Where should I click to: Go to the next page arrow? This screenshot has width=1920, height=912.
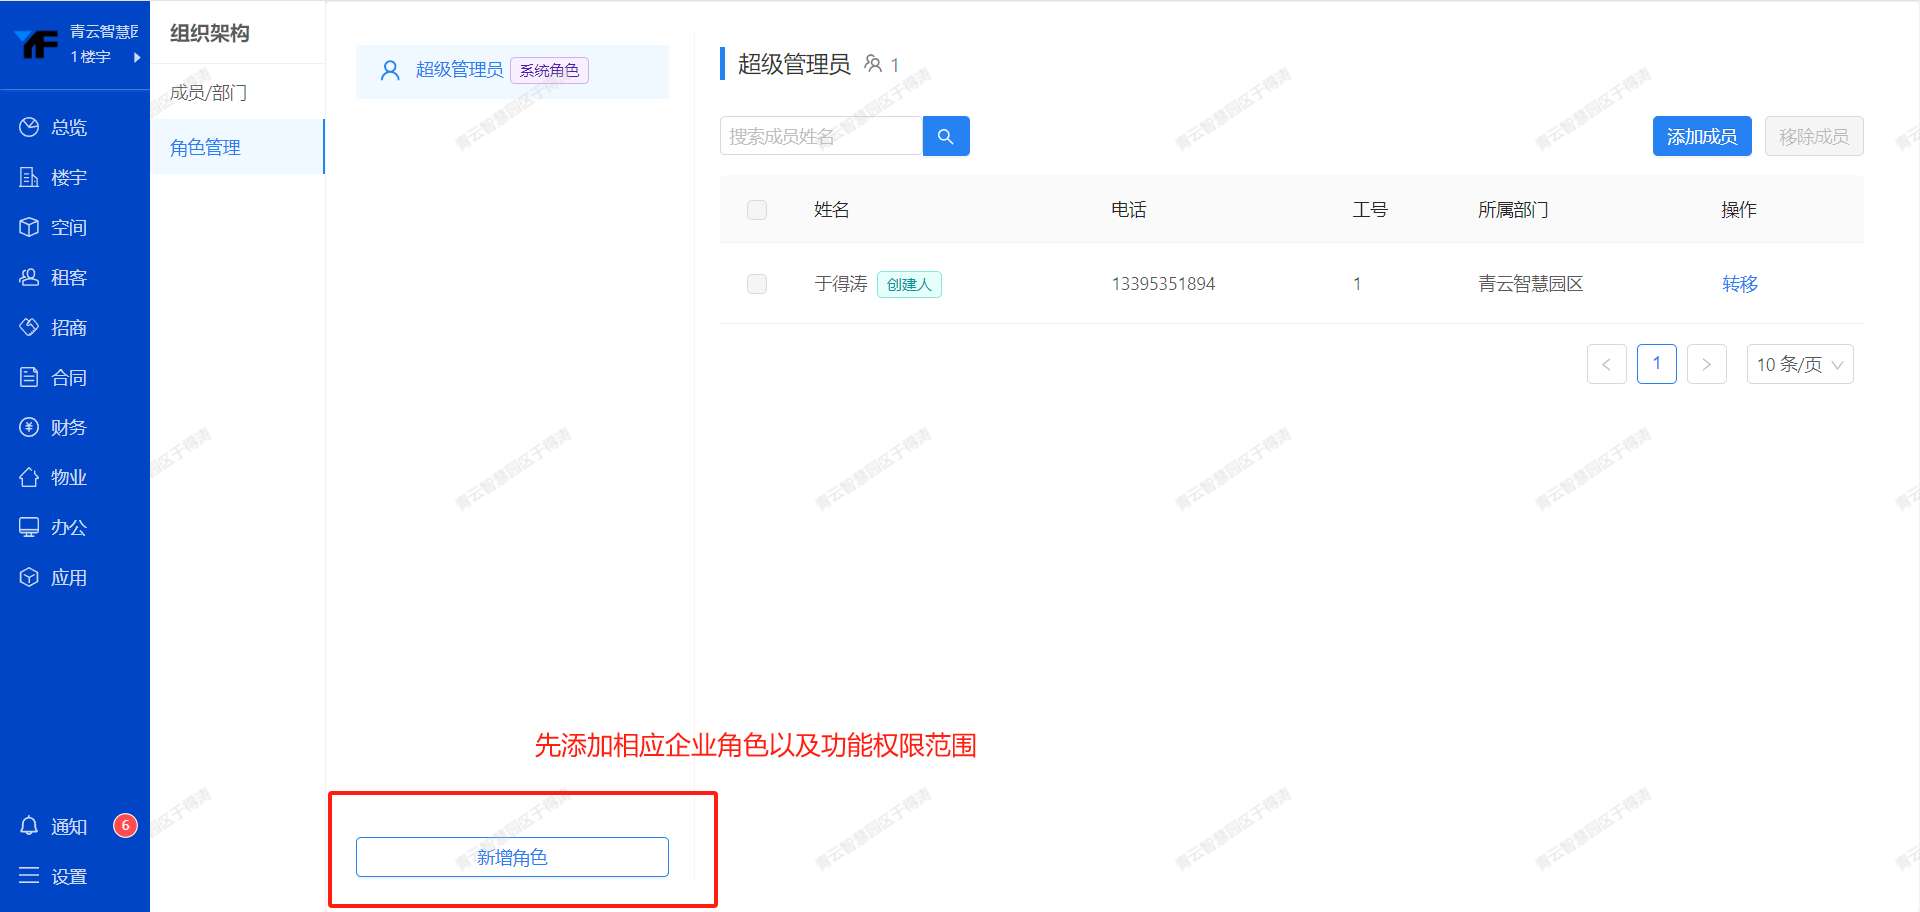1706,364
